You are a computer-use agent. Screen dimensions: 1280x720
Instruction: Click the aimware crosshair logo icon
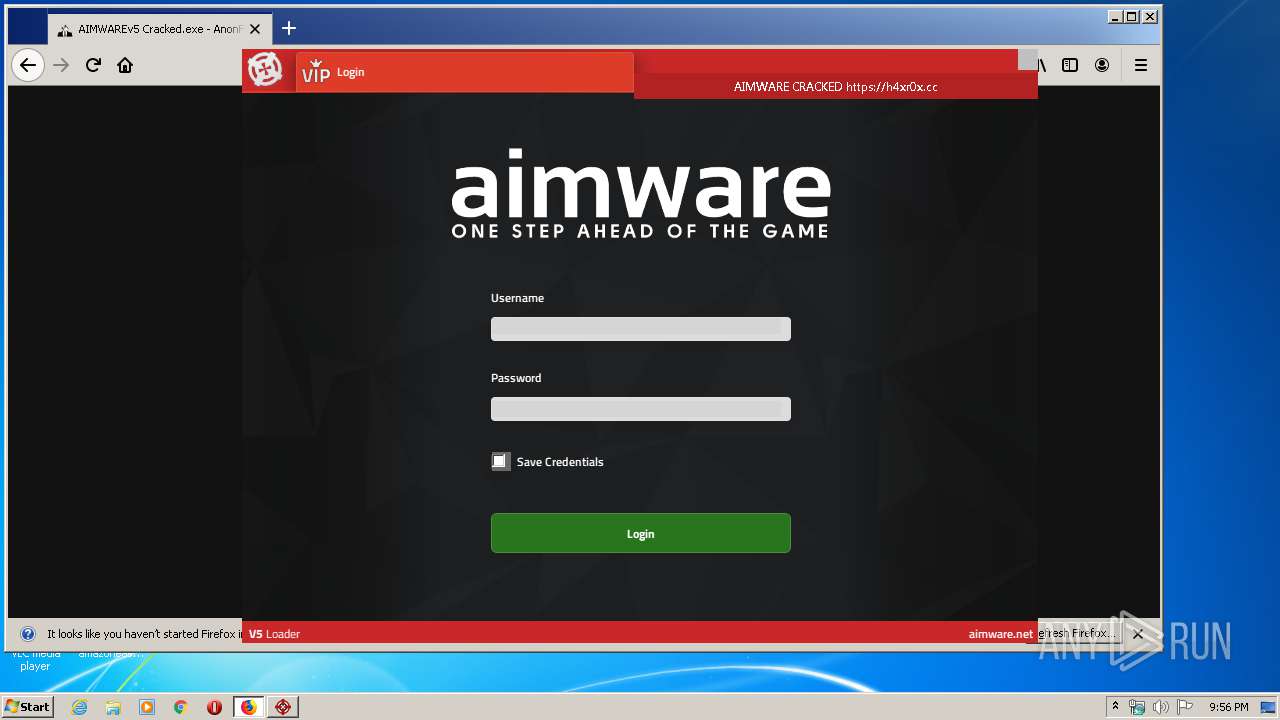[x=265, y=70]
